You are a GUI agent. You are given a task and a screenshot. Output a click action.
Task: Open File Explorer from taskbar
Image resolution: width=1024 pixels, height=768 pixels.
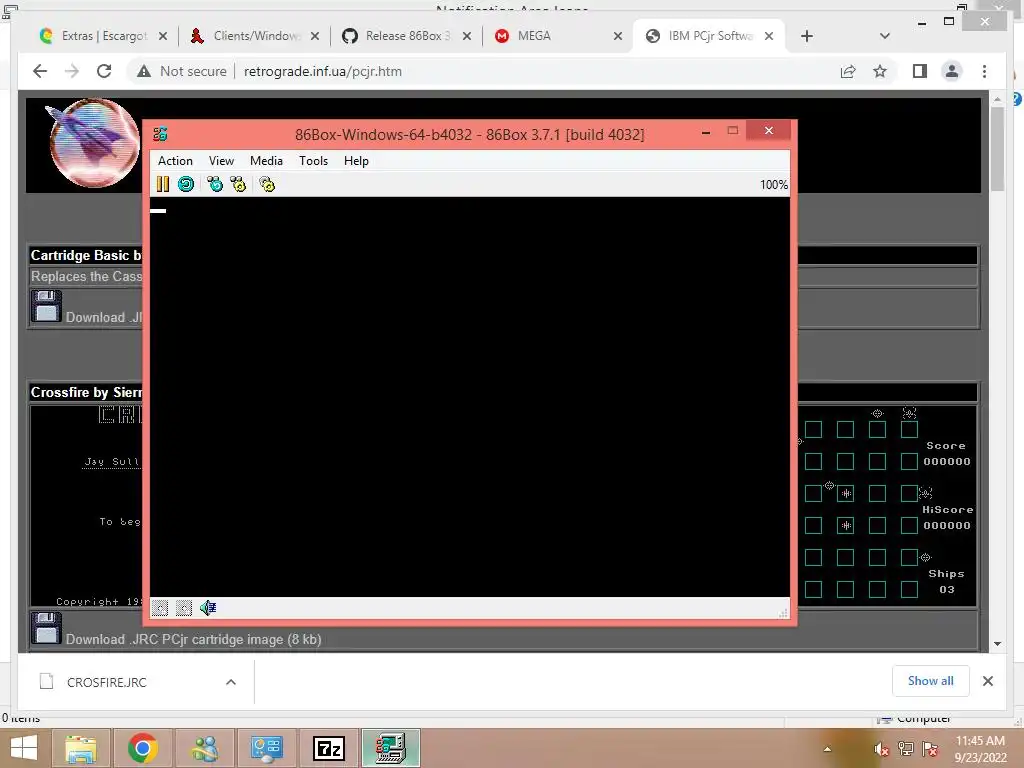point(81,748)
